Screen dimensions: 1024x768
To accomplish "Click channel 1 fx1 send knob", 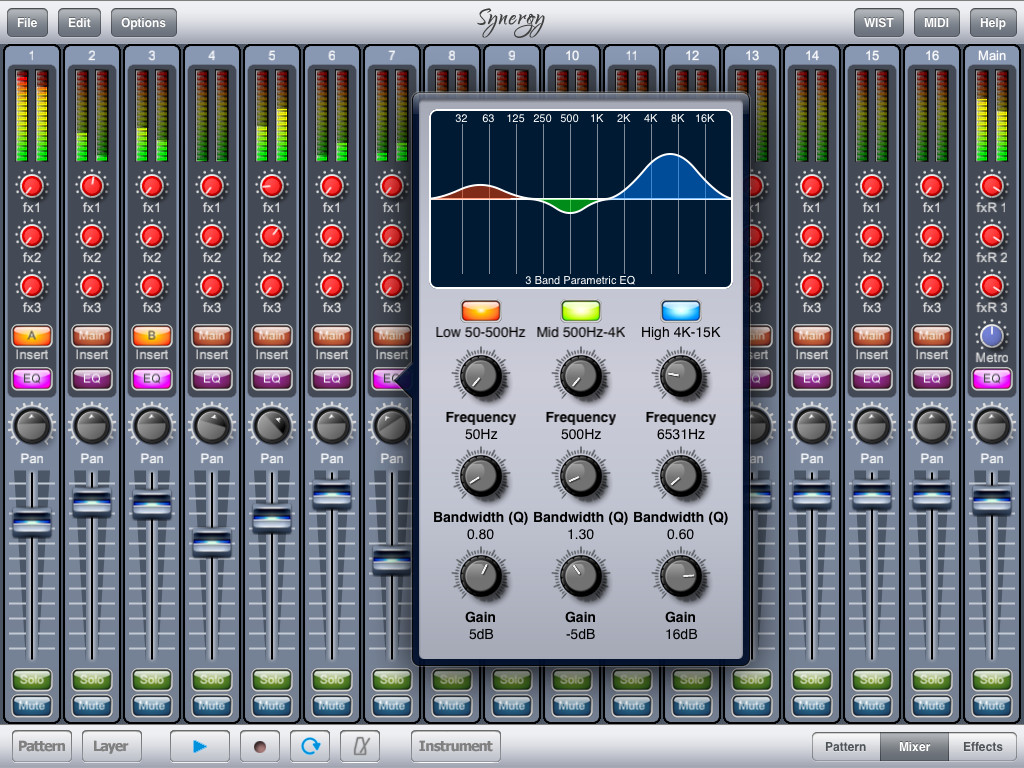I will pyautogui.click(x=31, y=186).
